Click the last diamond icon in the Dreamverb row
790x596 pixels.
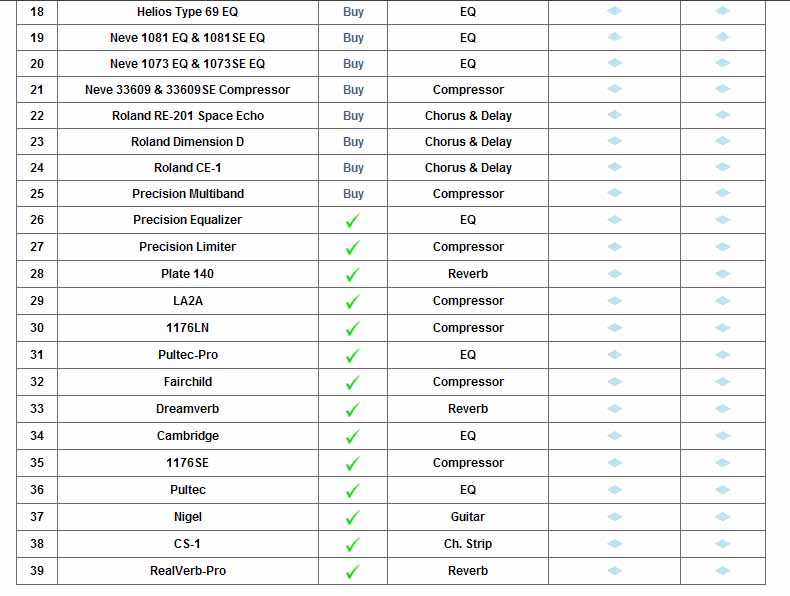tap(723, 409)
